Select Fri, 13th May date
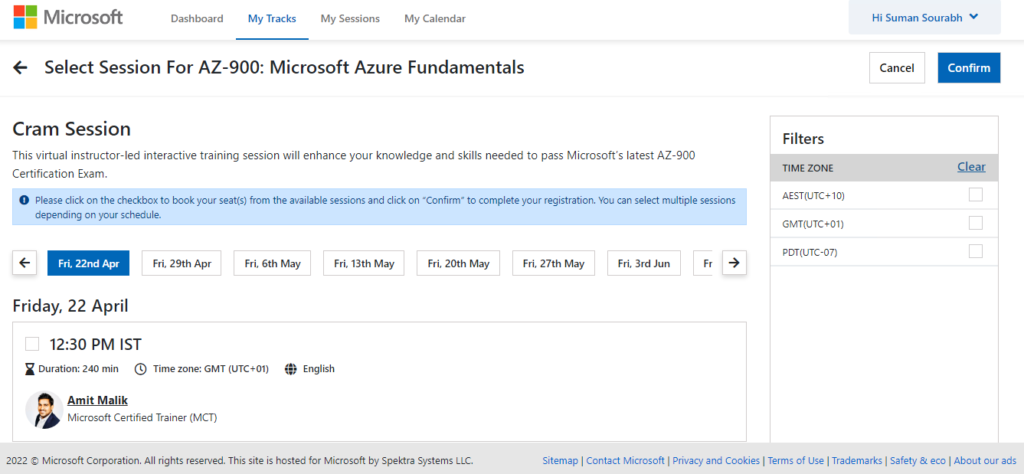Image resolution: width=1024 pixels, height=474 pixels. 364,263
